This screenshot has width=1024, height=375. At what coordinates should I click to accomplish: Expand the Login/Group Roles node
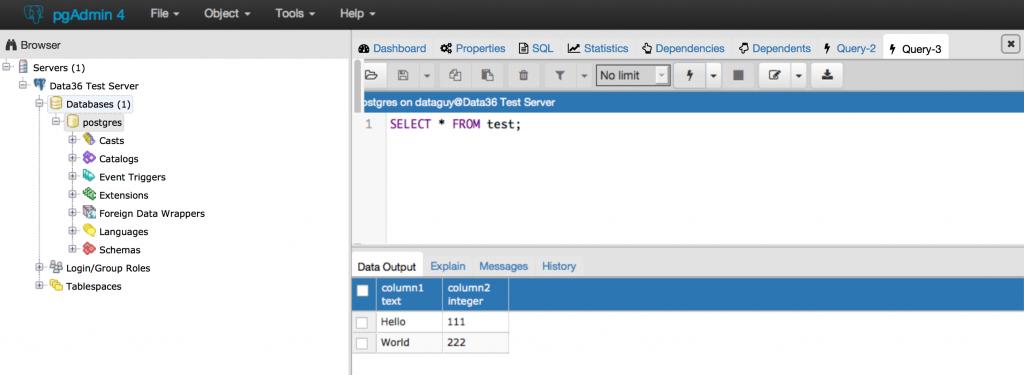tap(40, 267)
